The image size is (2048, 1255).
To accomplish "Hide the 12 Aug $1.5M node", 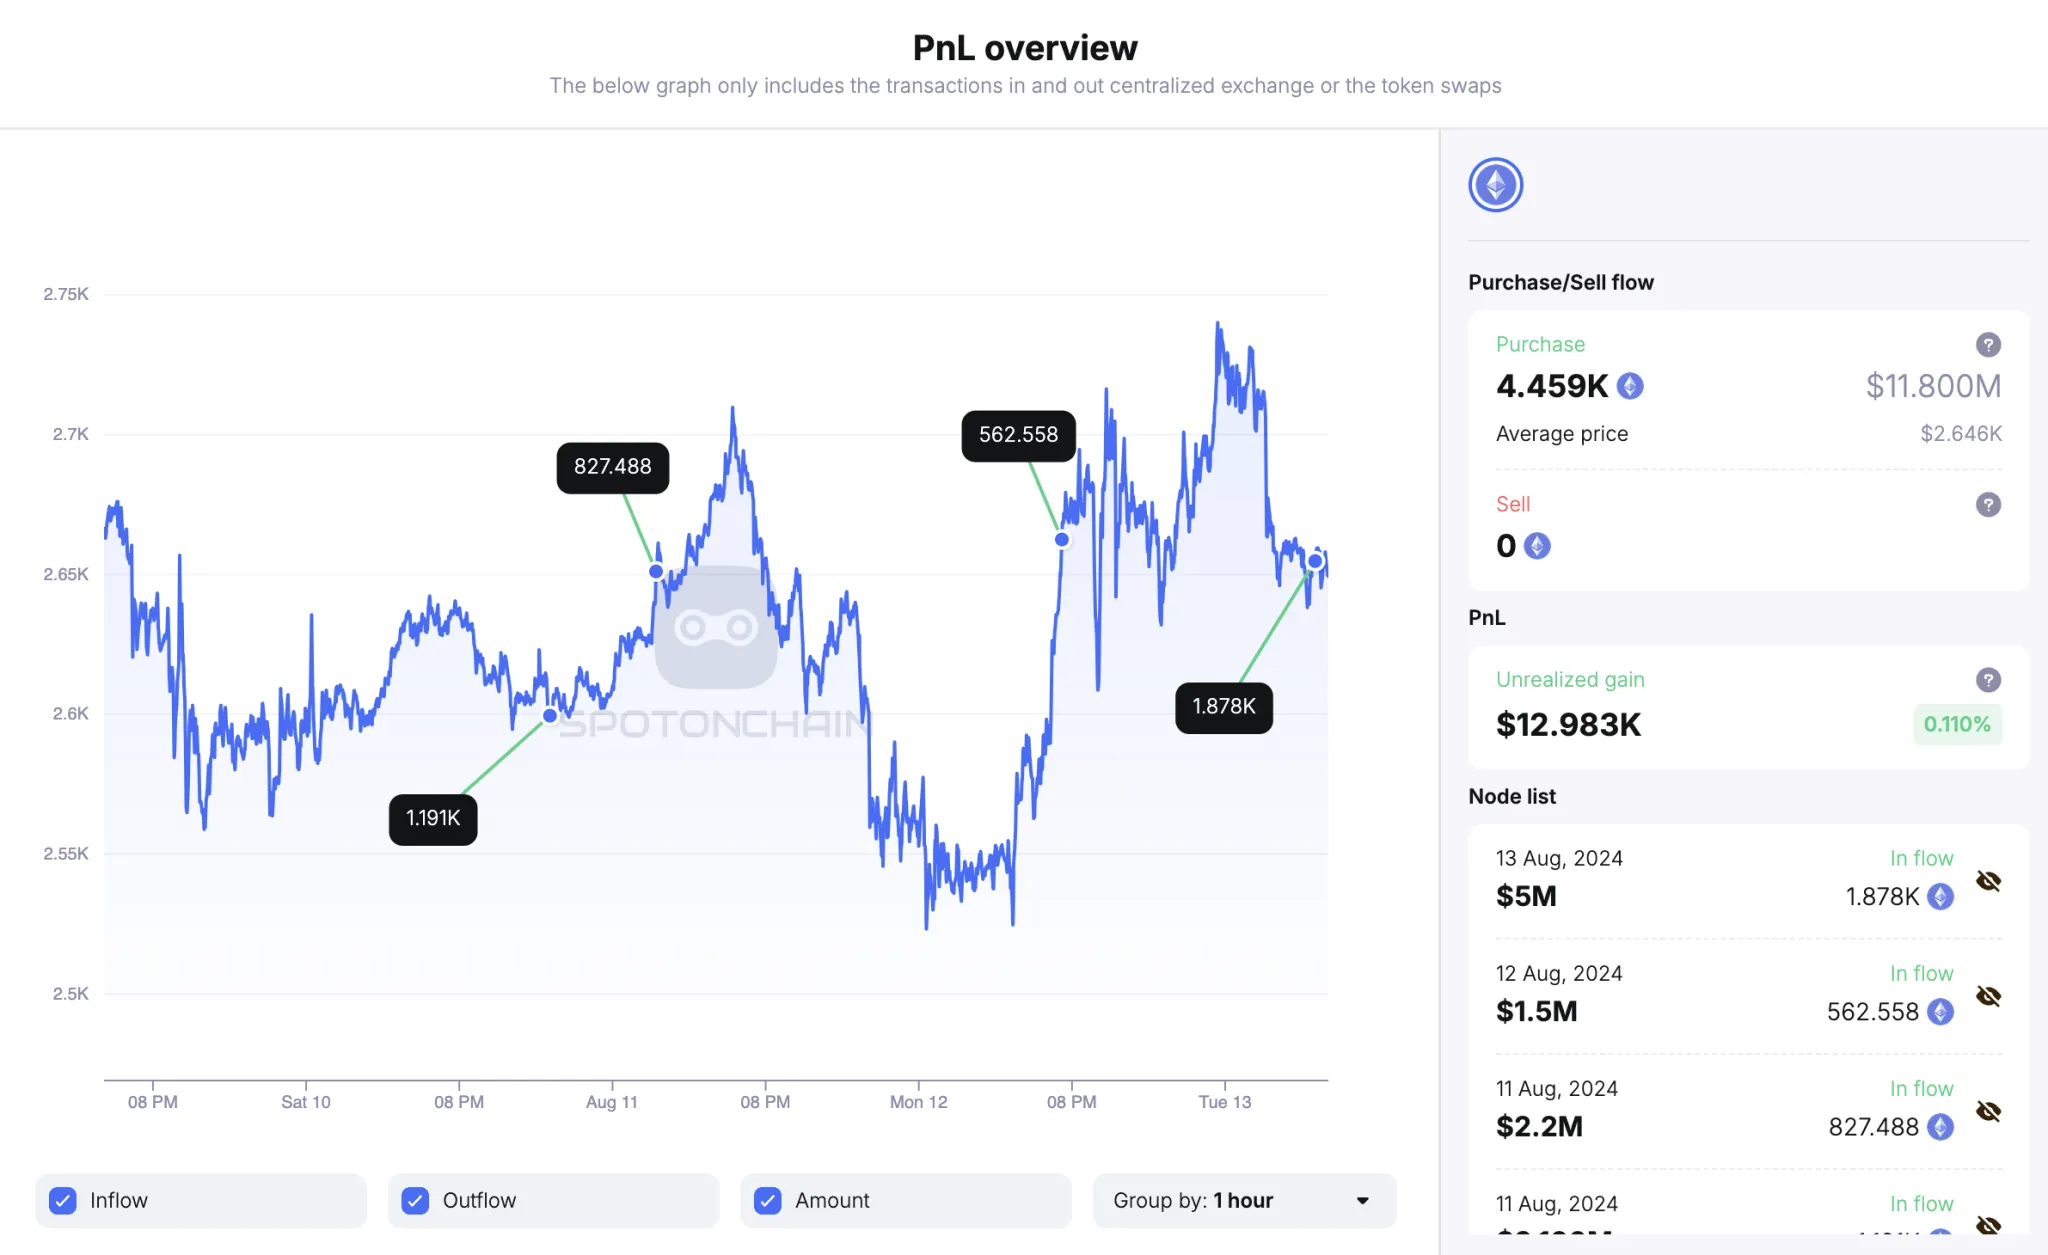I will click(1988, 996).
